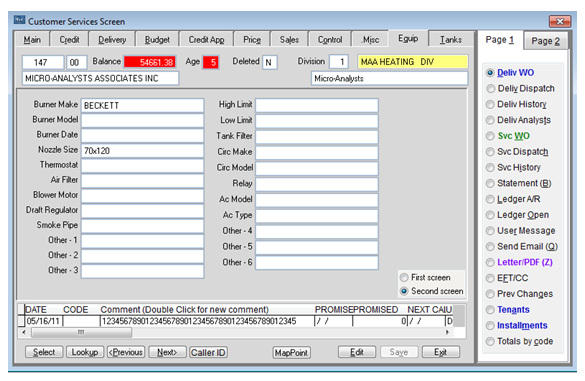
Task: Switch to the Budget tab
Action: [157, 40]
